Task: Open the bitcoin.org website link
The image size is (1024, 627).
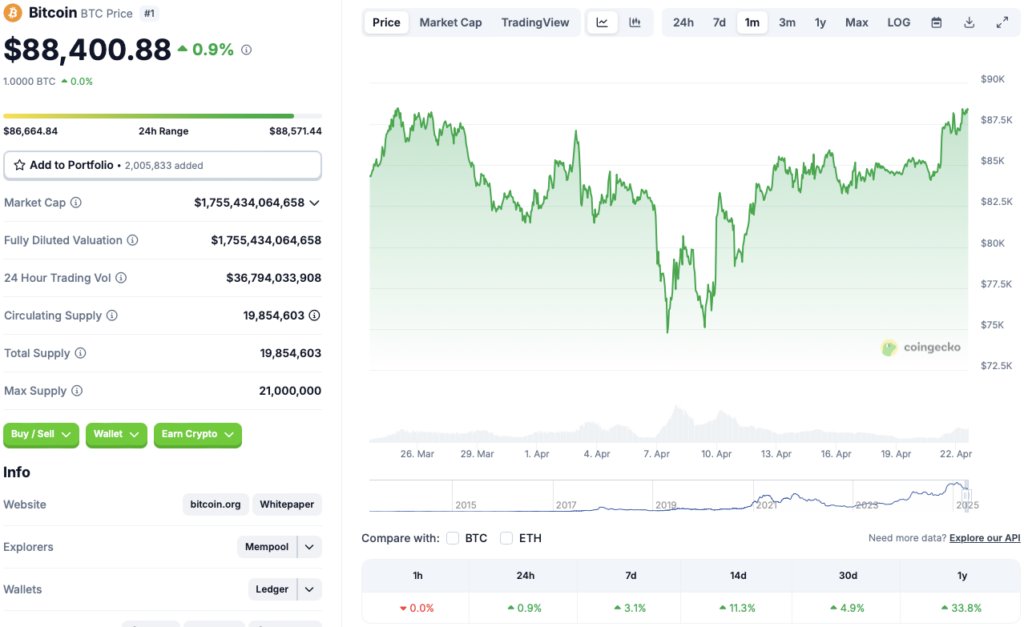Action: 214,504
